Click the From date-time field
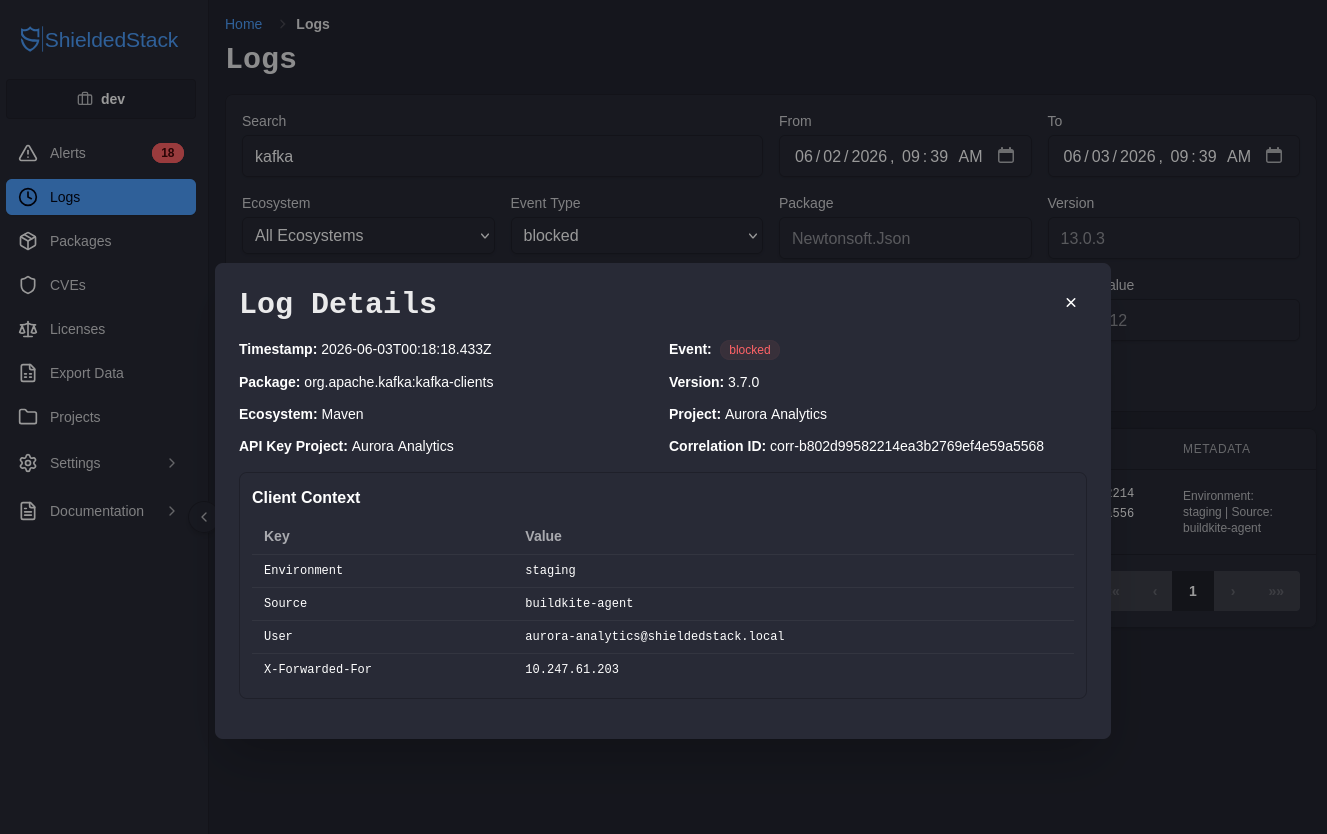Image resolution: width=1327 pixels, height=834 pixels. 905,156
